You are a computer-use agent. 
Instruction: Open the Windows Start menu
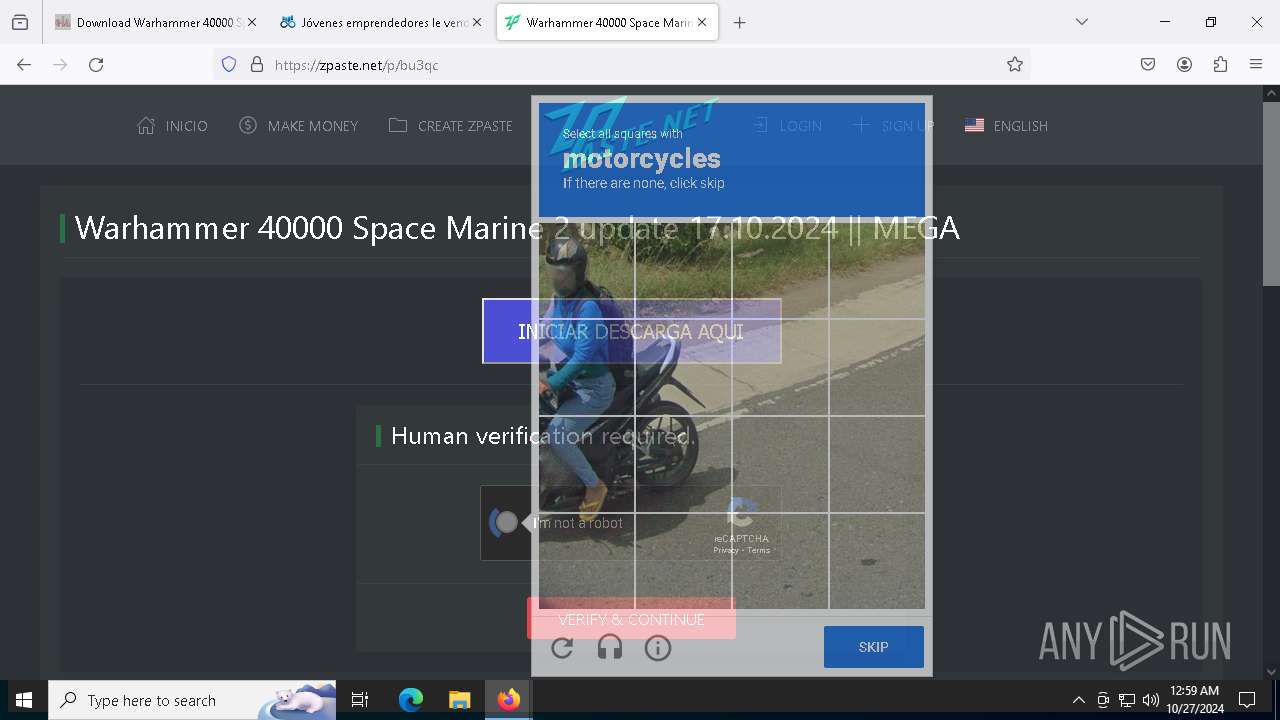(x=24, y=700)
